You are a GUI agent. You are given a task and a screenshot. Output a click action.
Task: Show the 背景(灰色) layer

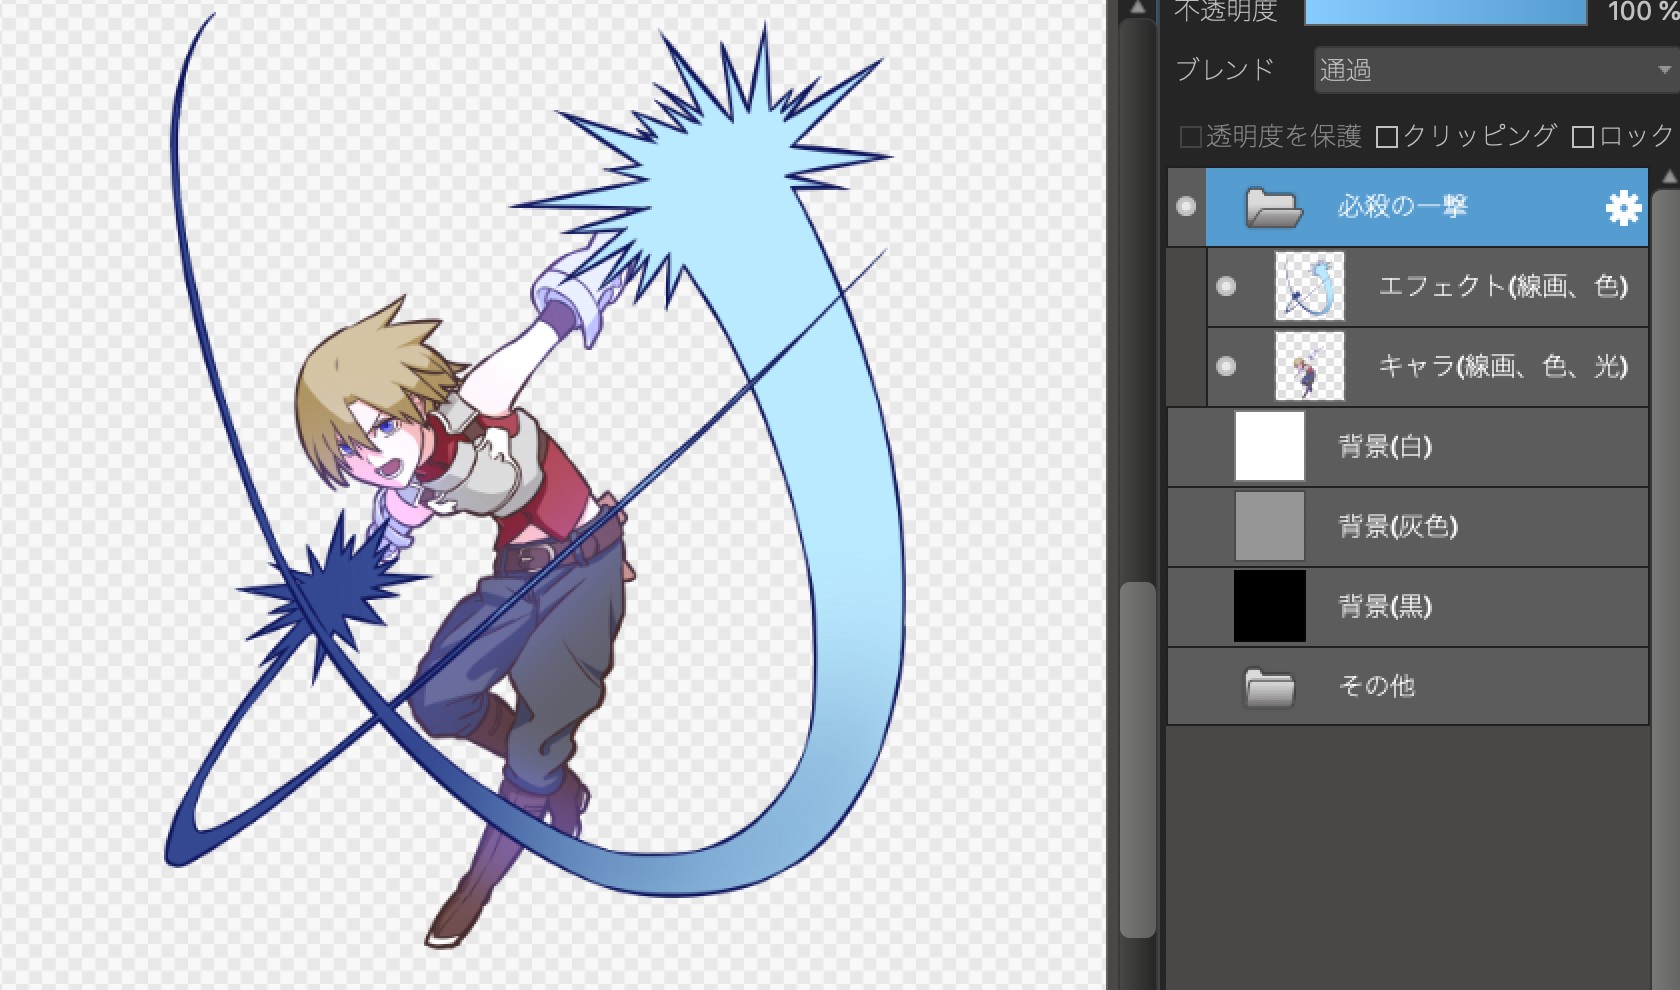(x=1188, y=527)
